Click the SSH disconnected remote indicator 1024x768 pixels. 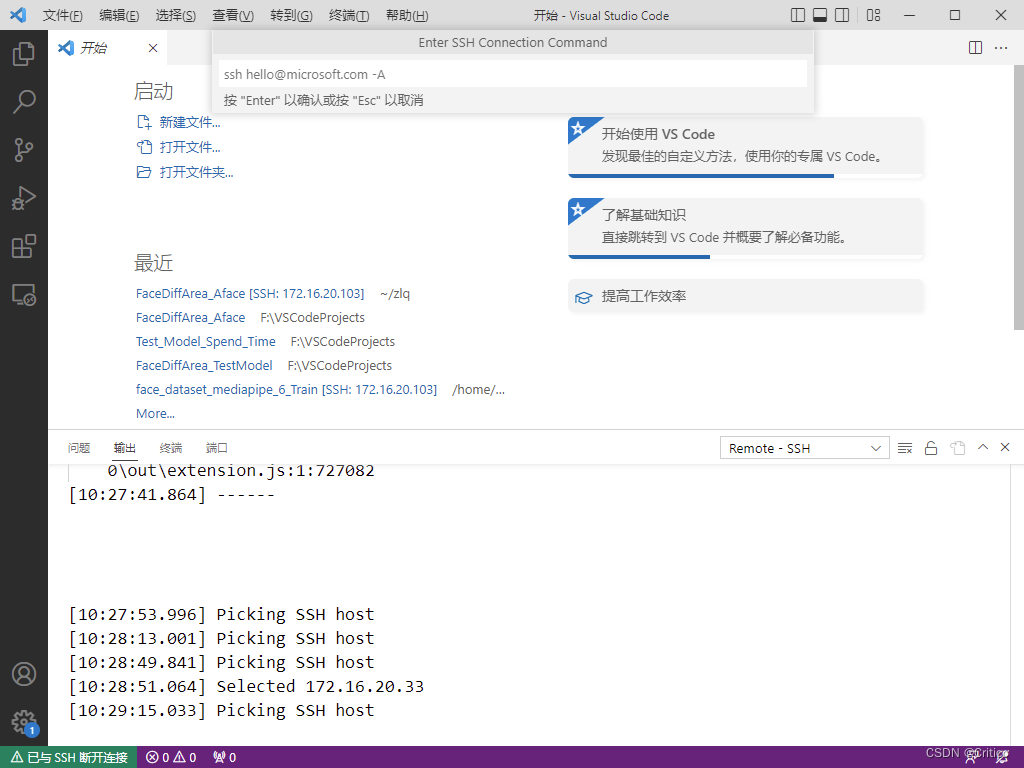pyautogui.click(x=69, y=758)
